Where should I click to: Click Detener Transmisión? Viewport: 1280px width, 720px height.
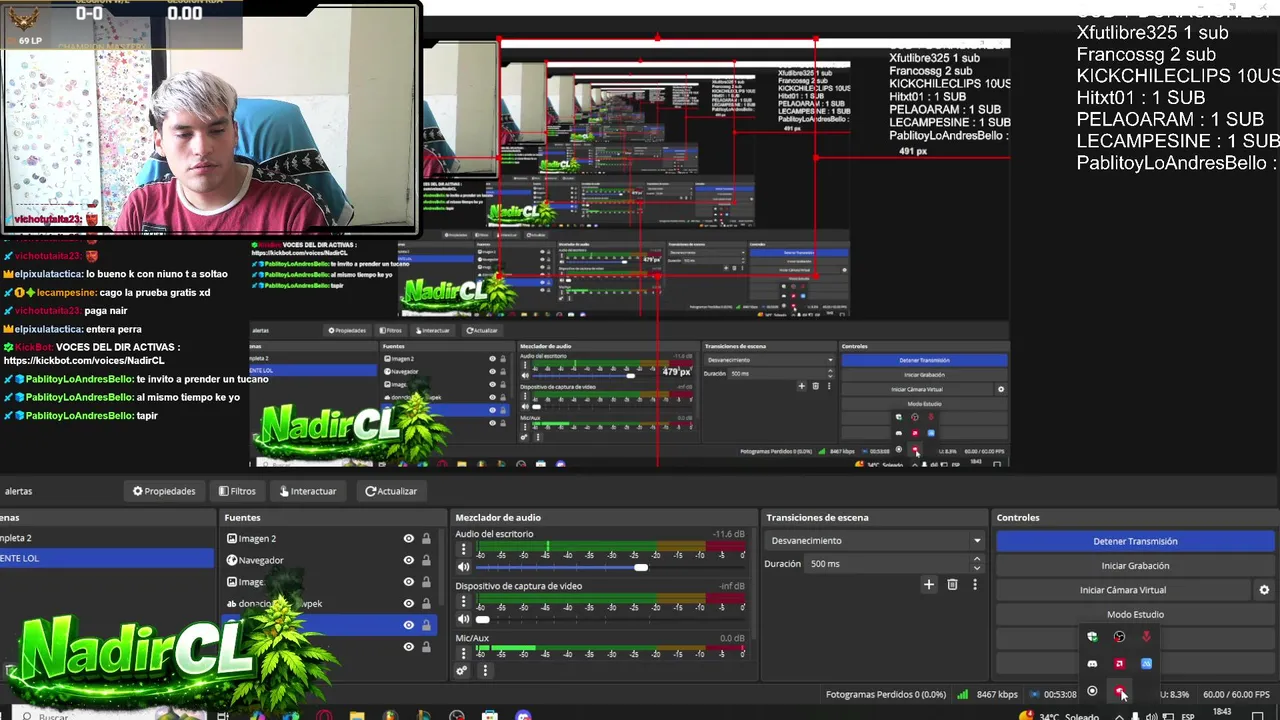(1135, 541)
